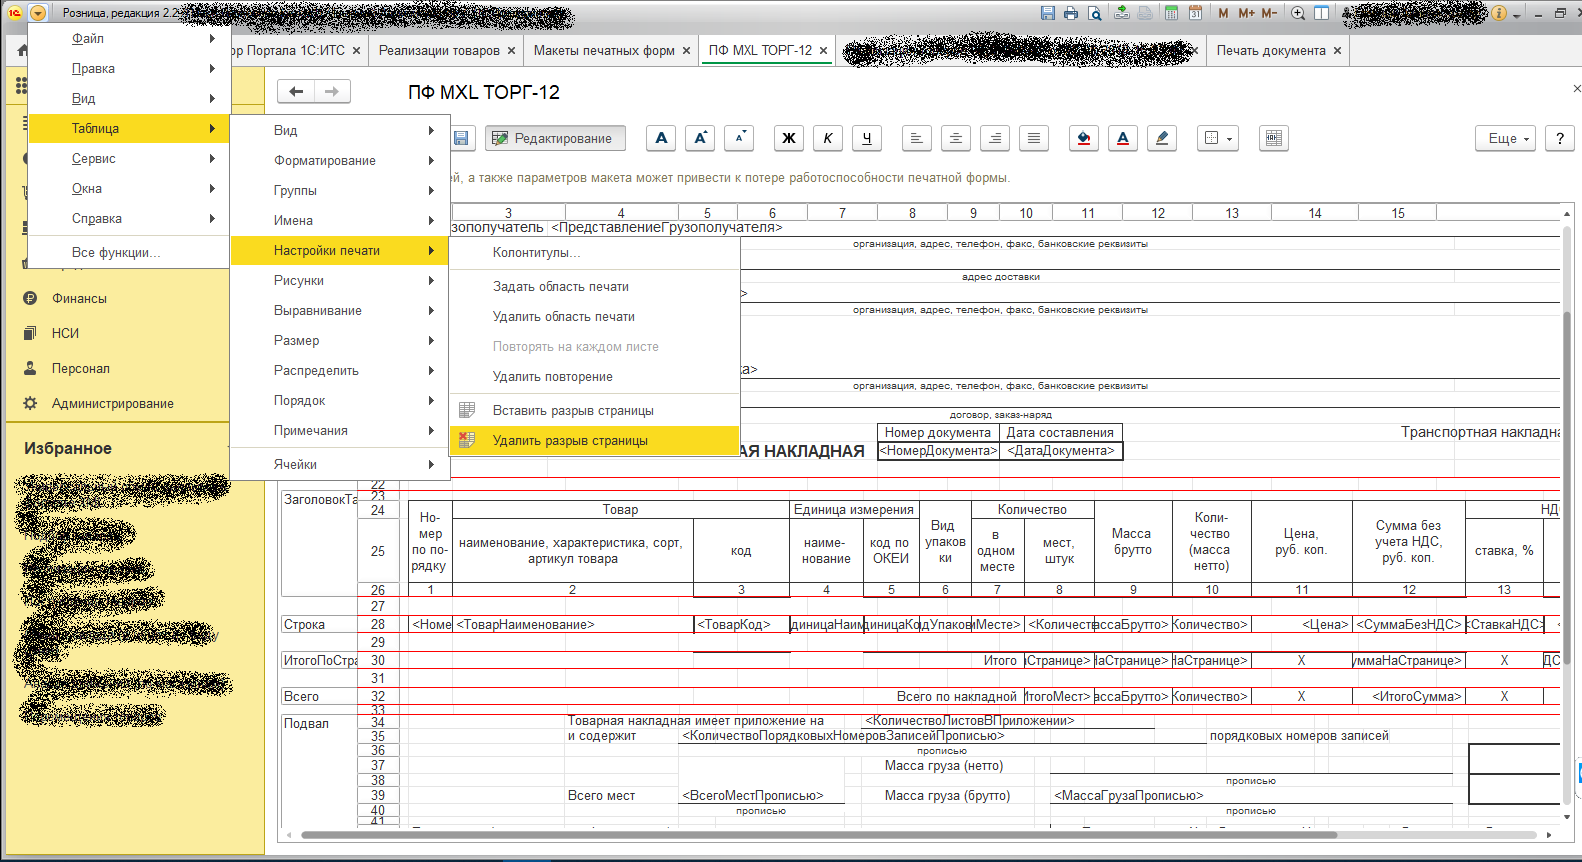Go back with the left arrow button
The width and height of the screenshot is (1582, 862).
(296, 91)
